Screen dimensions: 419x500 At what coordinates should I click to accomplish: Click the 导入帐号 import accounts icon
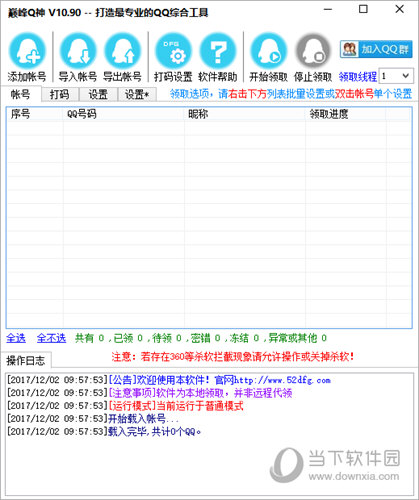point(78,51)
